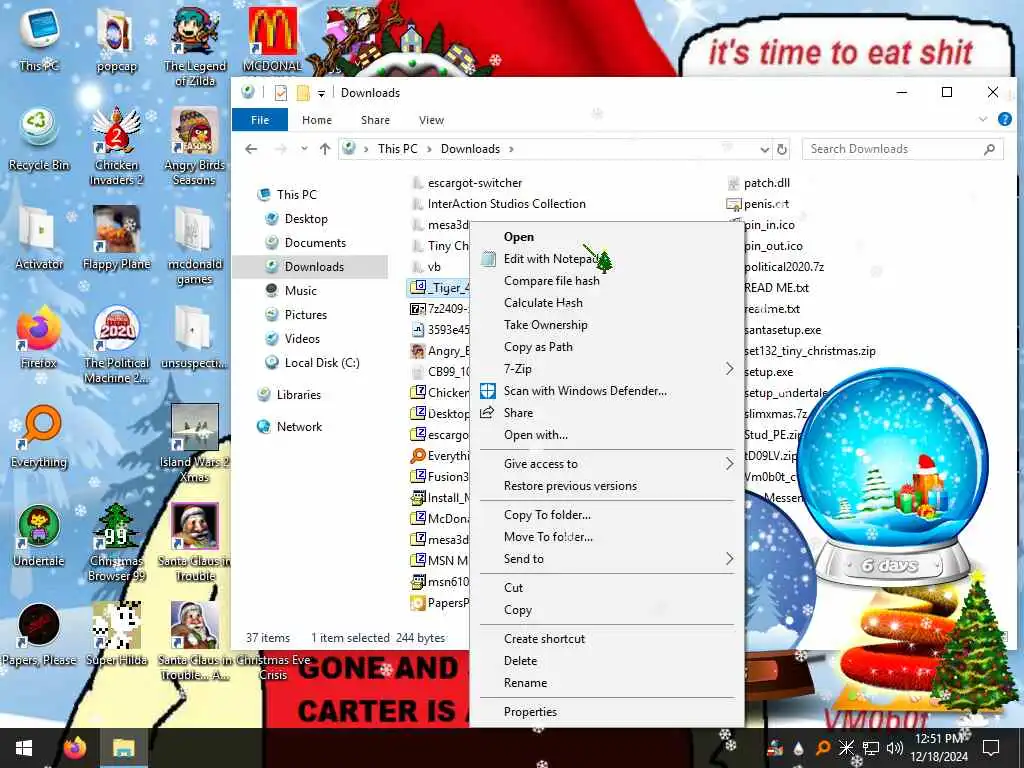Click Firefox icon in the taskbar
This screenshot has height=768, width=1024.
coord(75,748)
